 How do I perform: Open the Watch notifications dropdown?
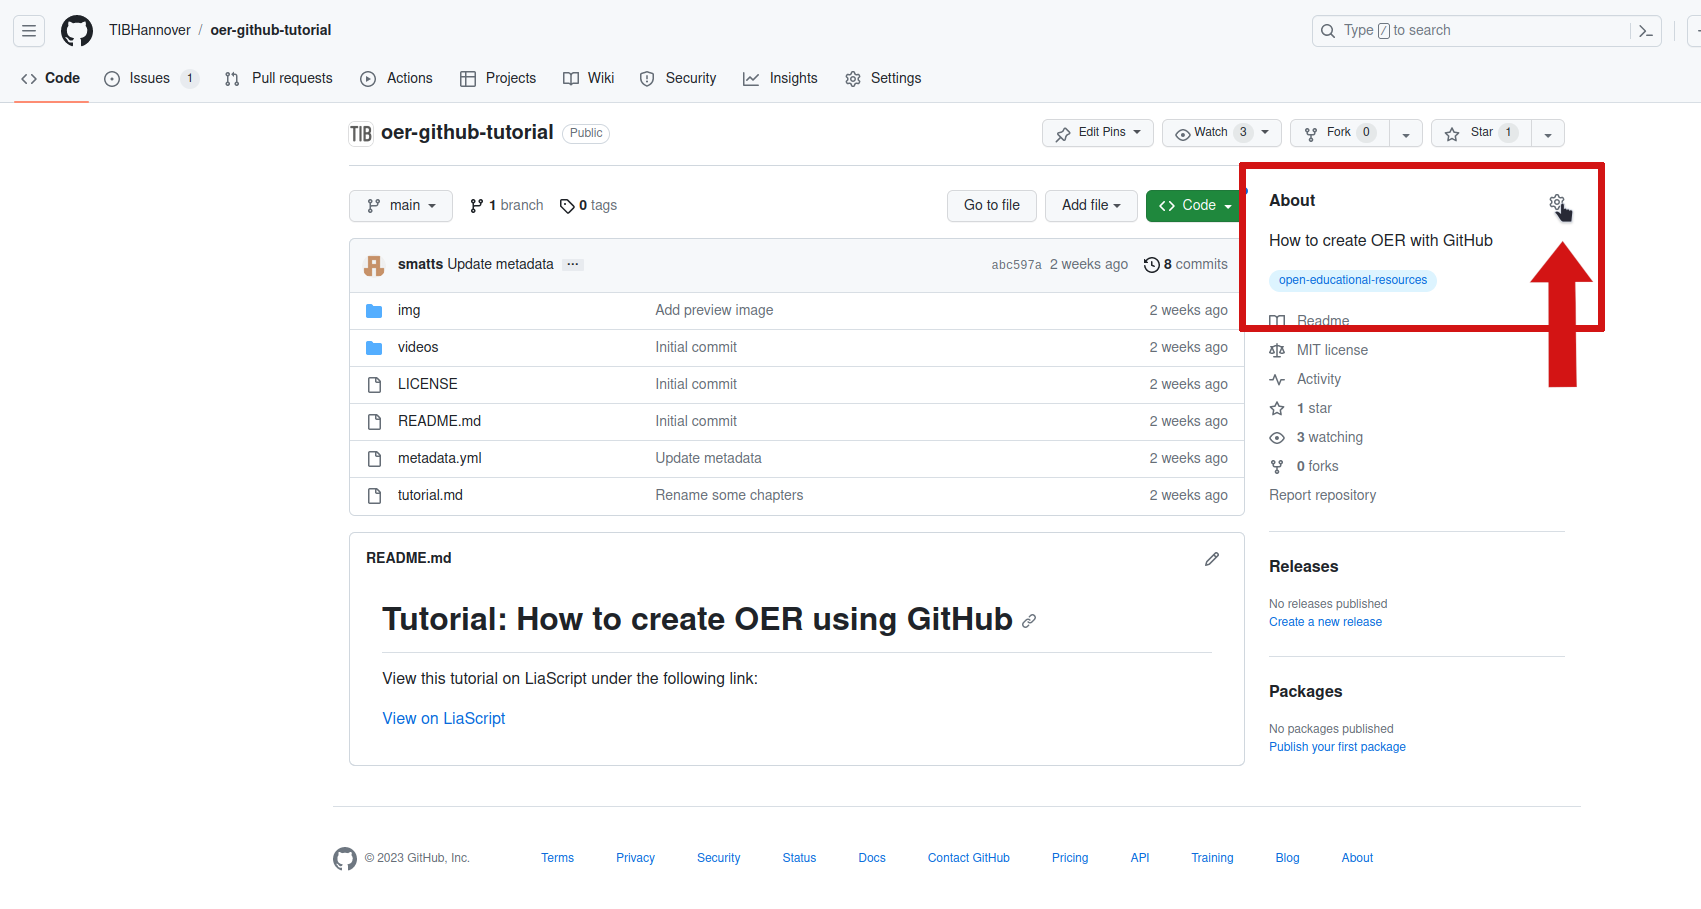1222,133
